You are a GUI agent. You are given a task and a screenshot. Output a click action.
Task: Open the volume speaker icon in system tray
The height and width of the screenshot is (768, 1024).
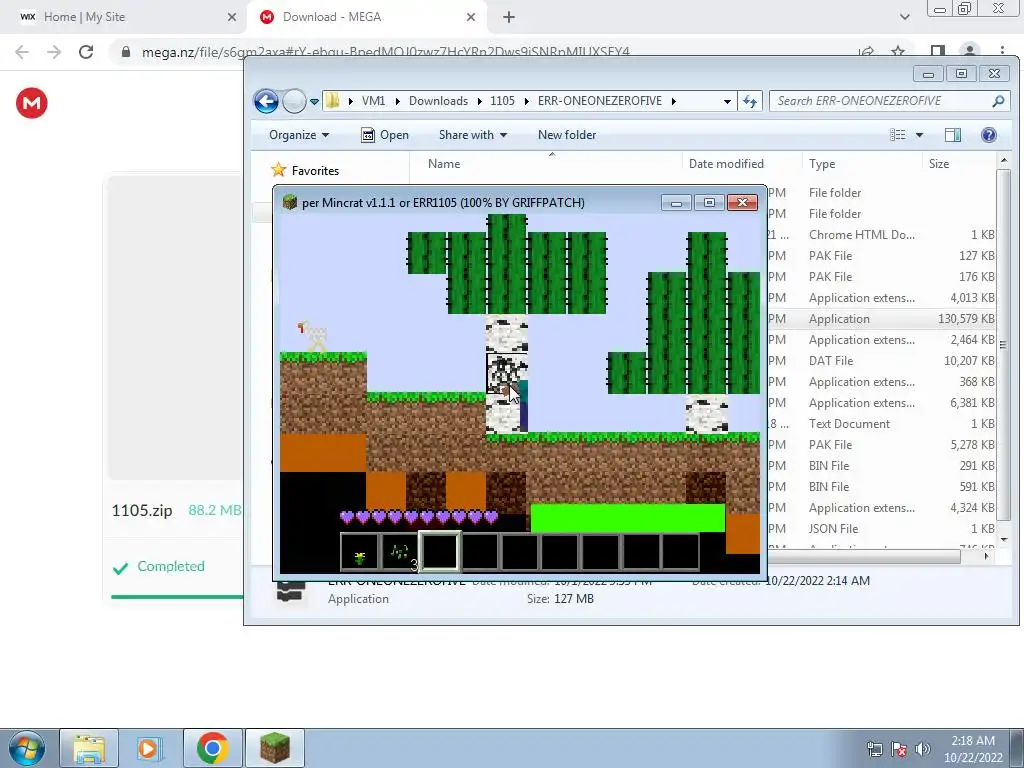pos(923,749)
